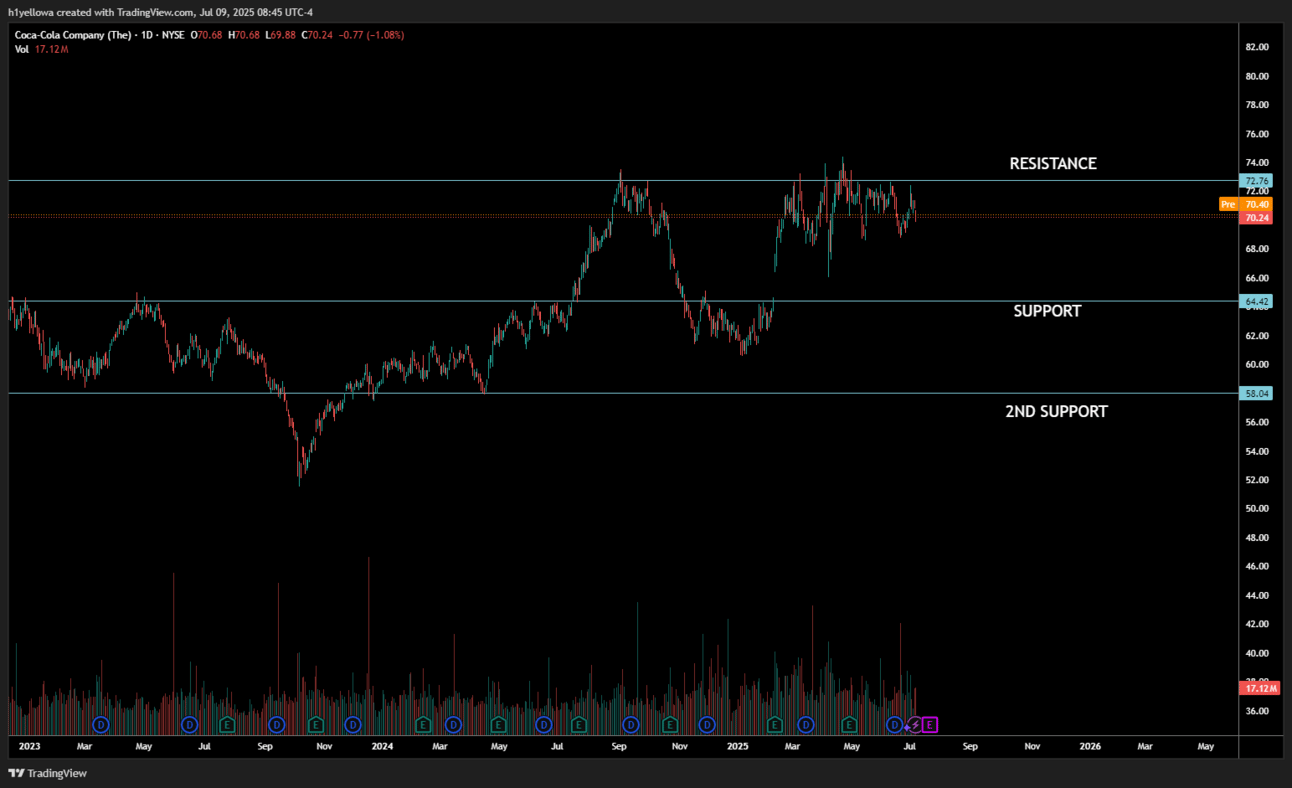Click the red 70.24 last price label
This screenshot has width=1292, height=788.
1257,218
